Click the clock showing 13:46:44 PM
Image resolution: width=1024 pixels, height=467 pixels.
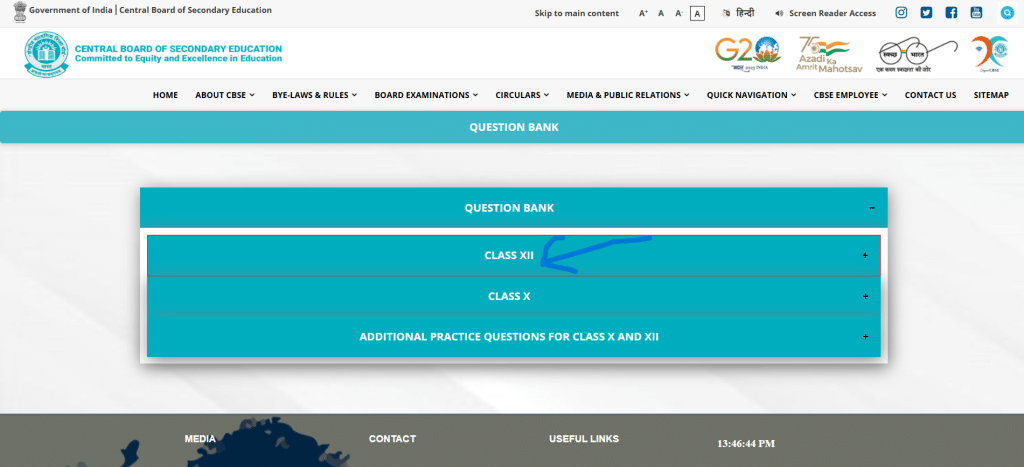pyautogui.click(x=746, y=443)
